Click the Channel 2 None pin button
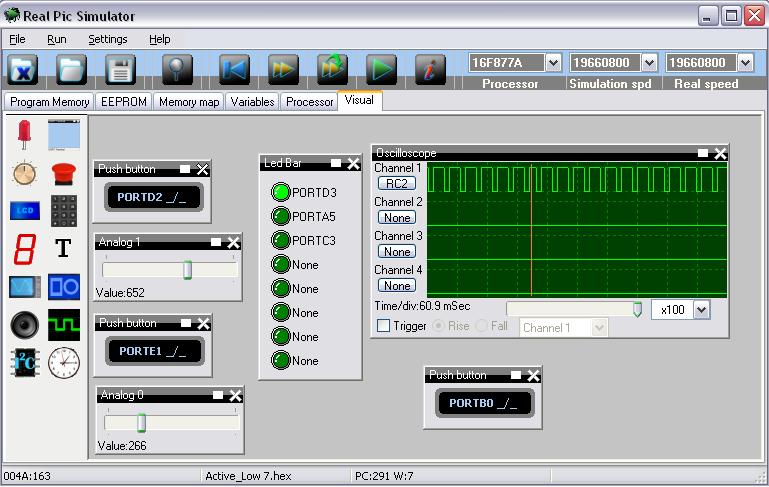The image size is (769, 487). 397,217
